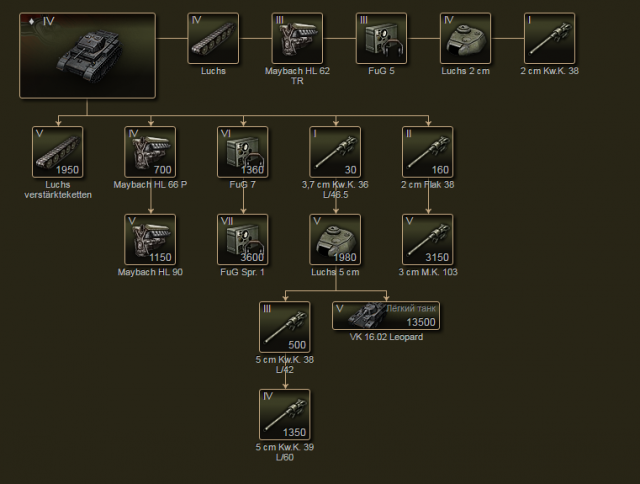Screen dimensions: 640x484
Task: Research Luchs verstärkteketten tracks for 1950
Action: [58, 152]
